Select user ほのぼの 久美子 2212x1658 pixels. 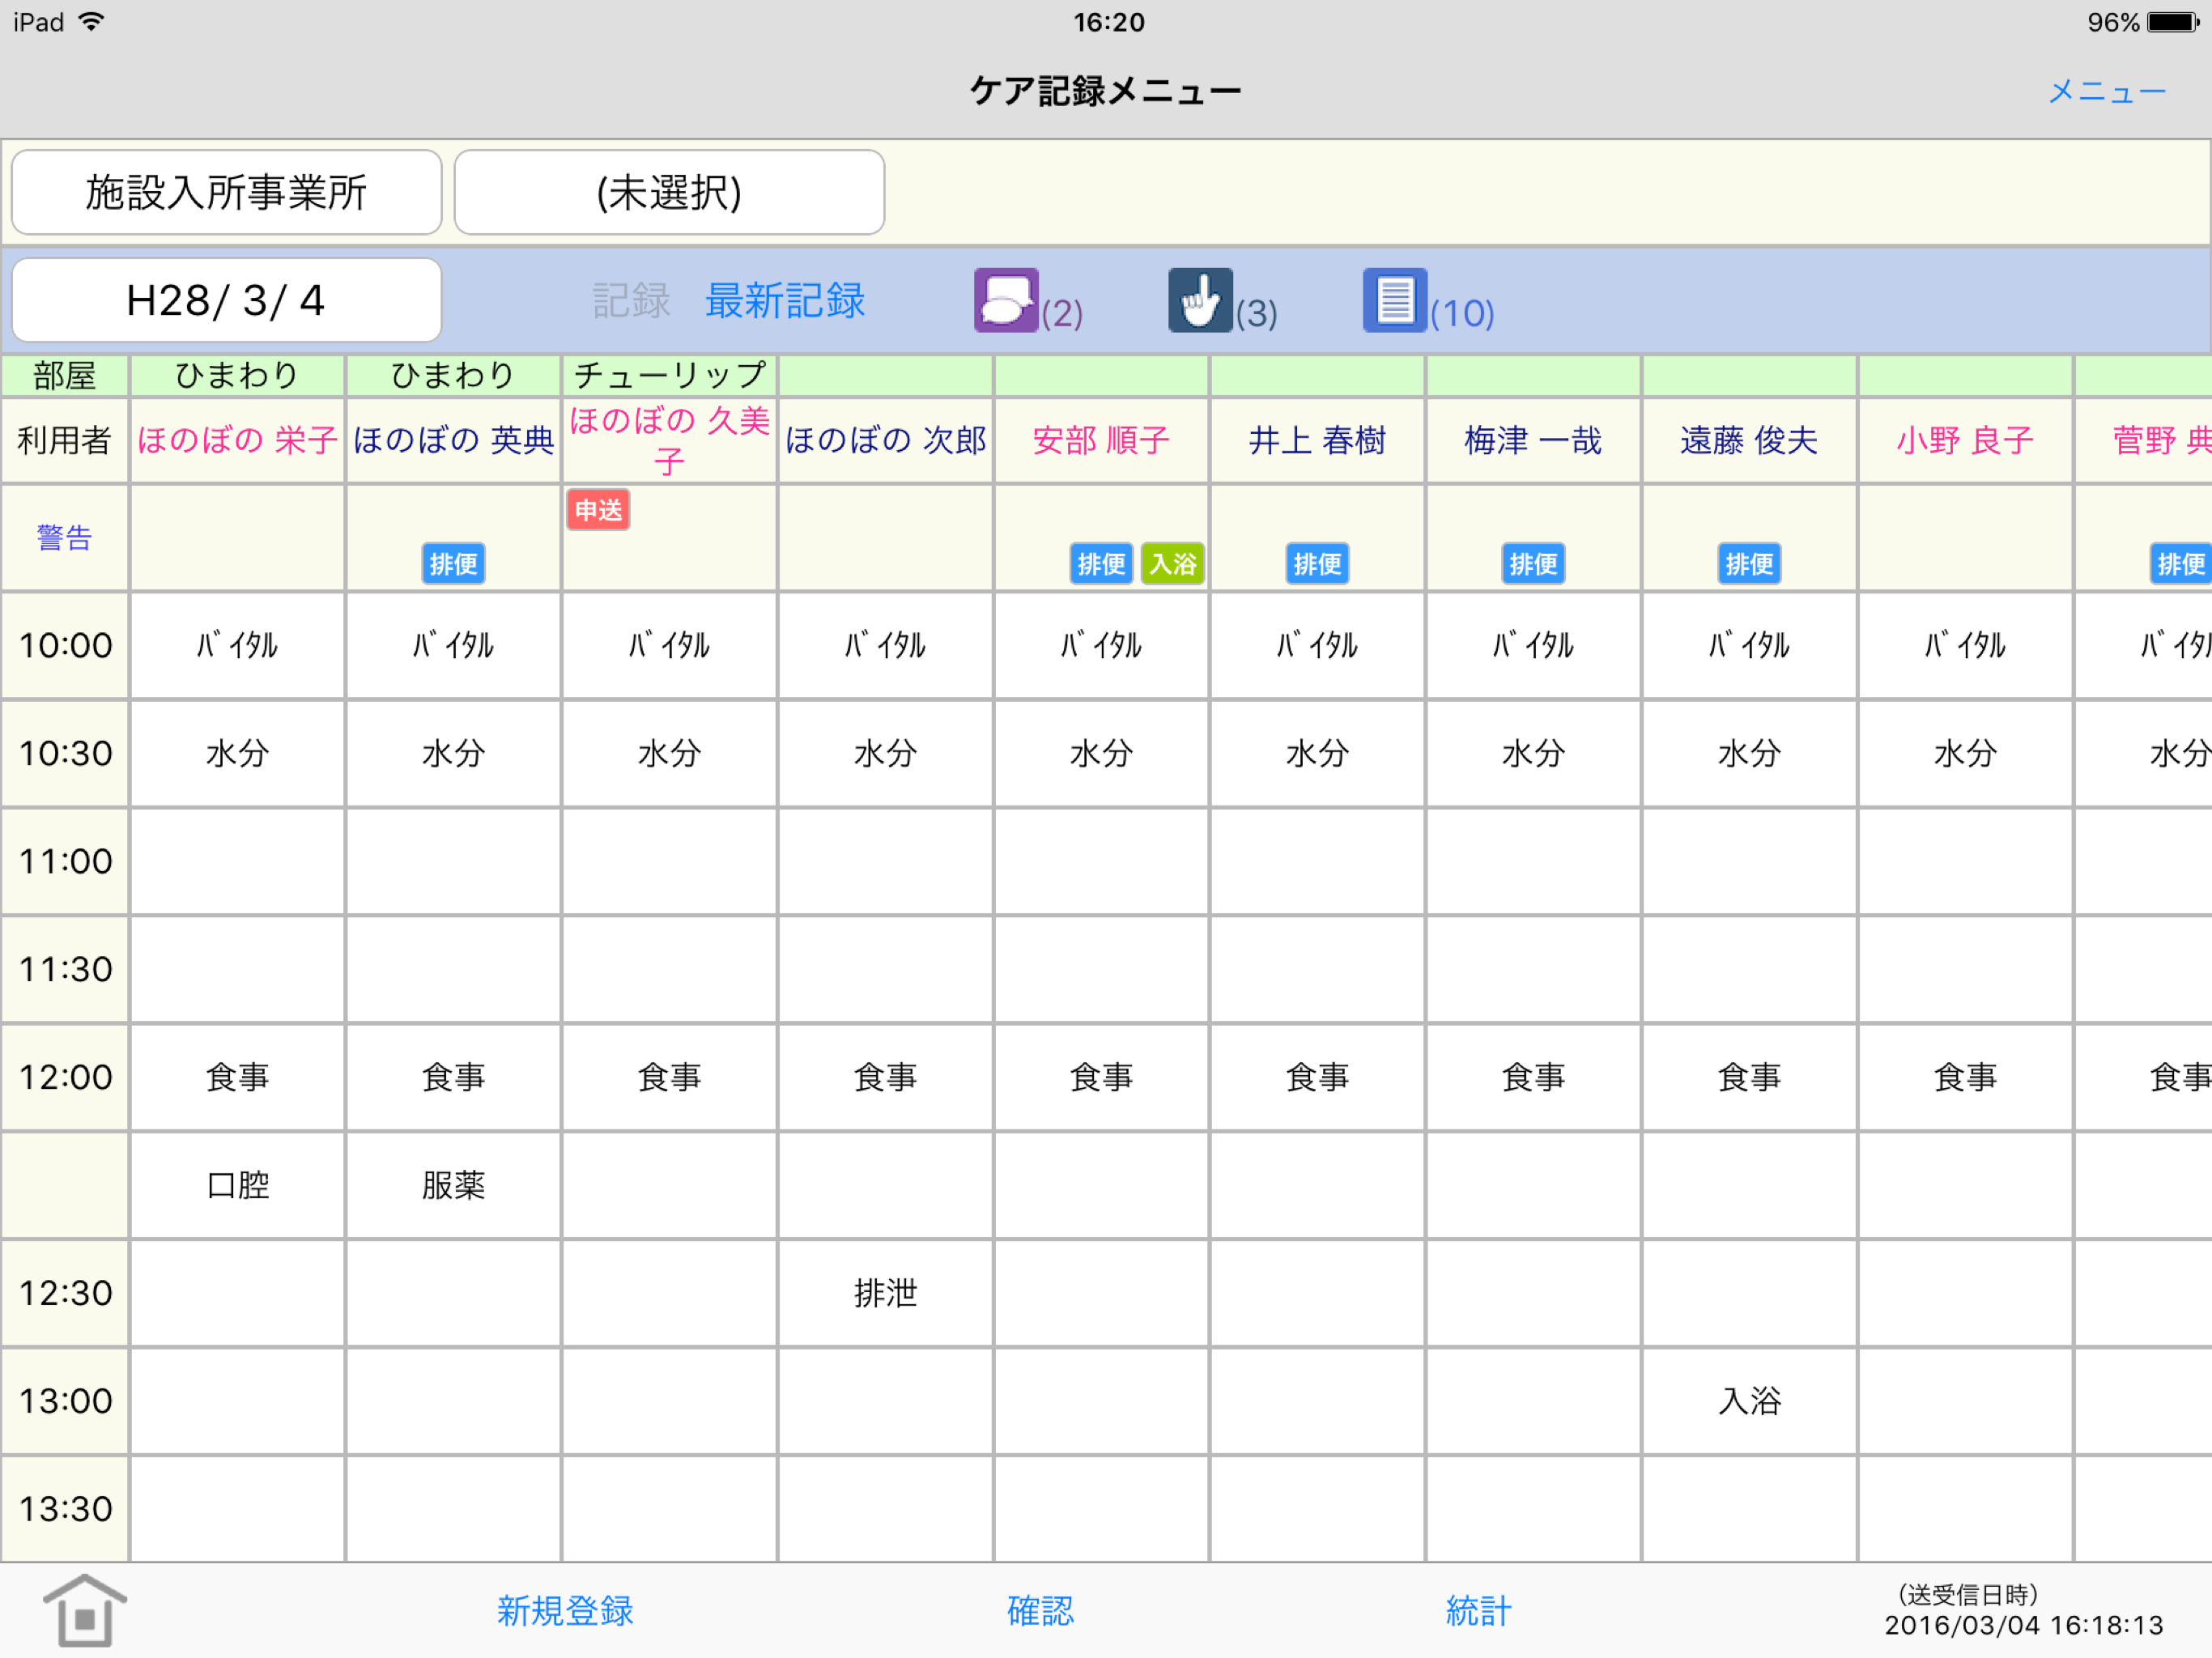[669, 440]
